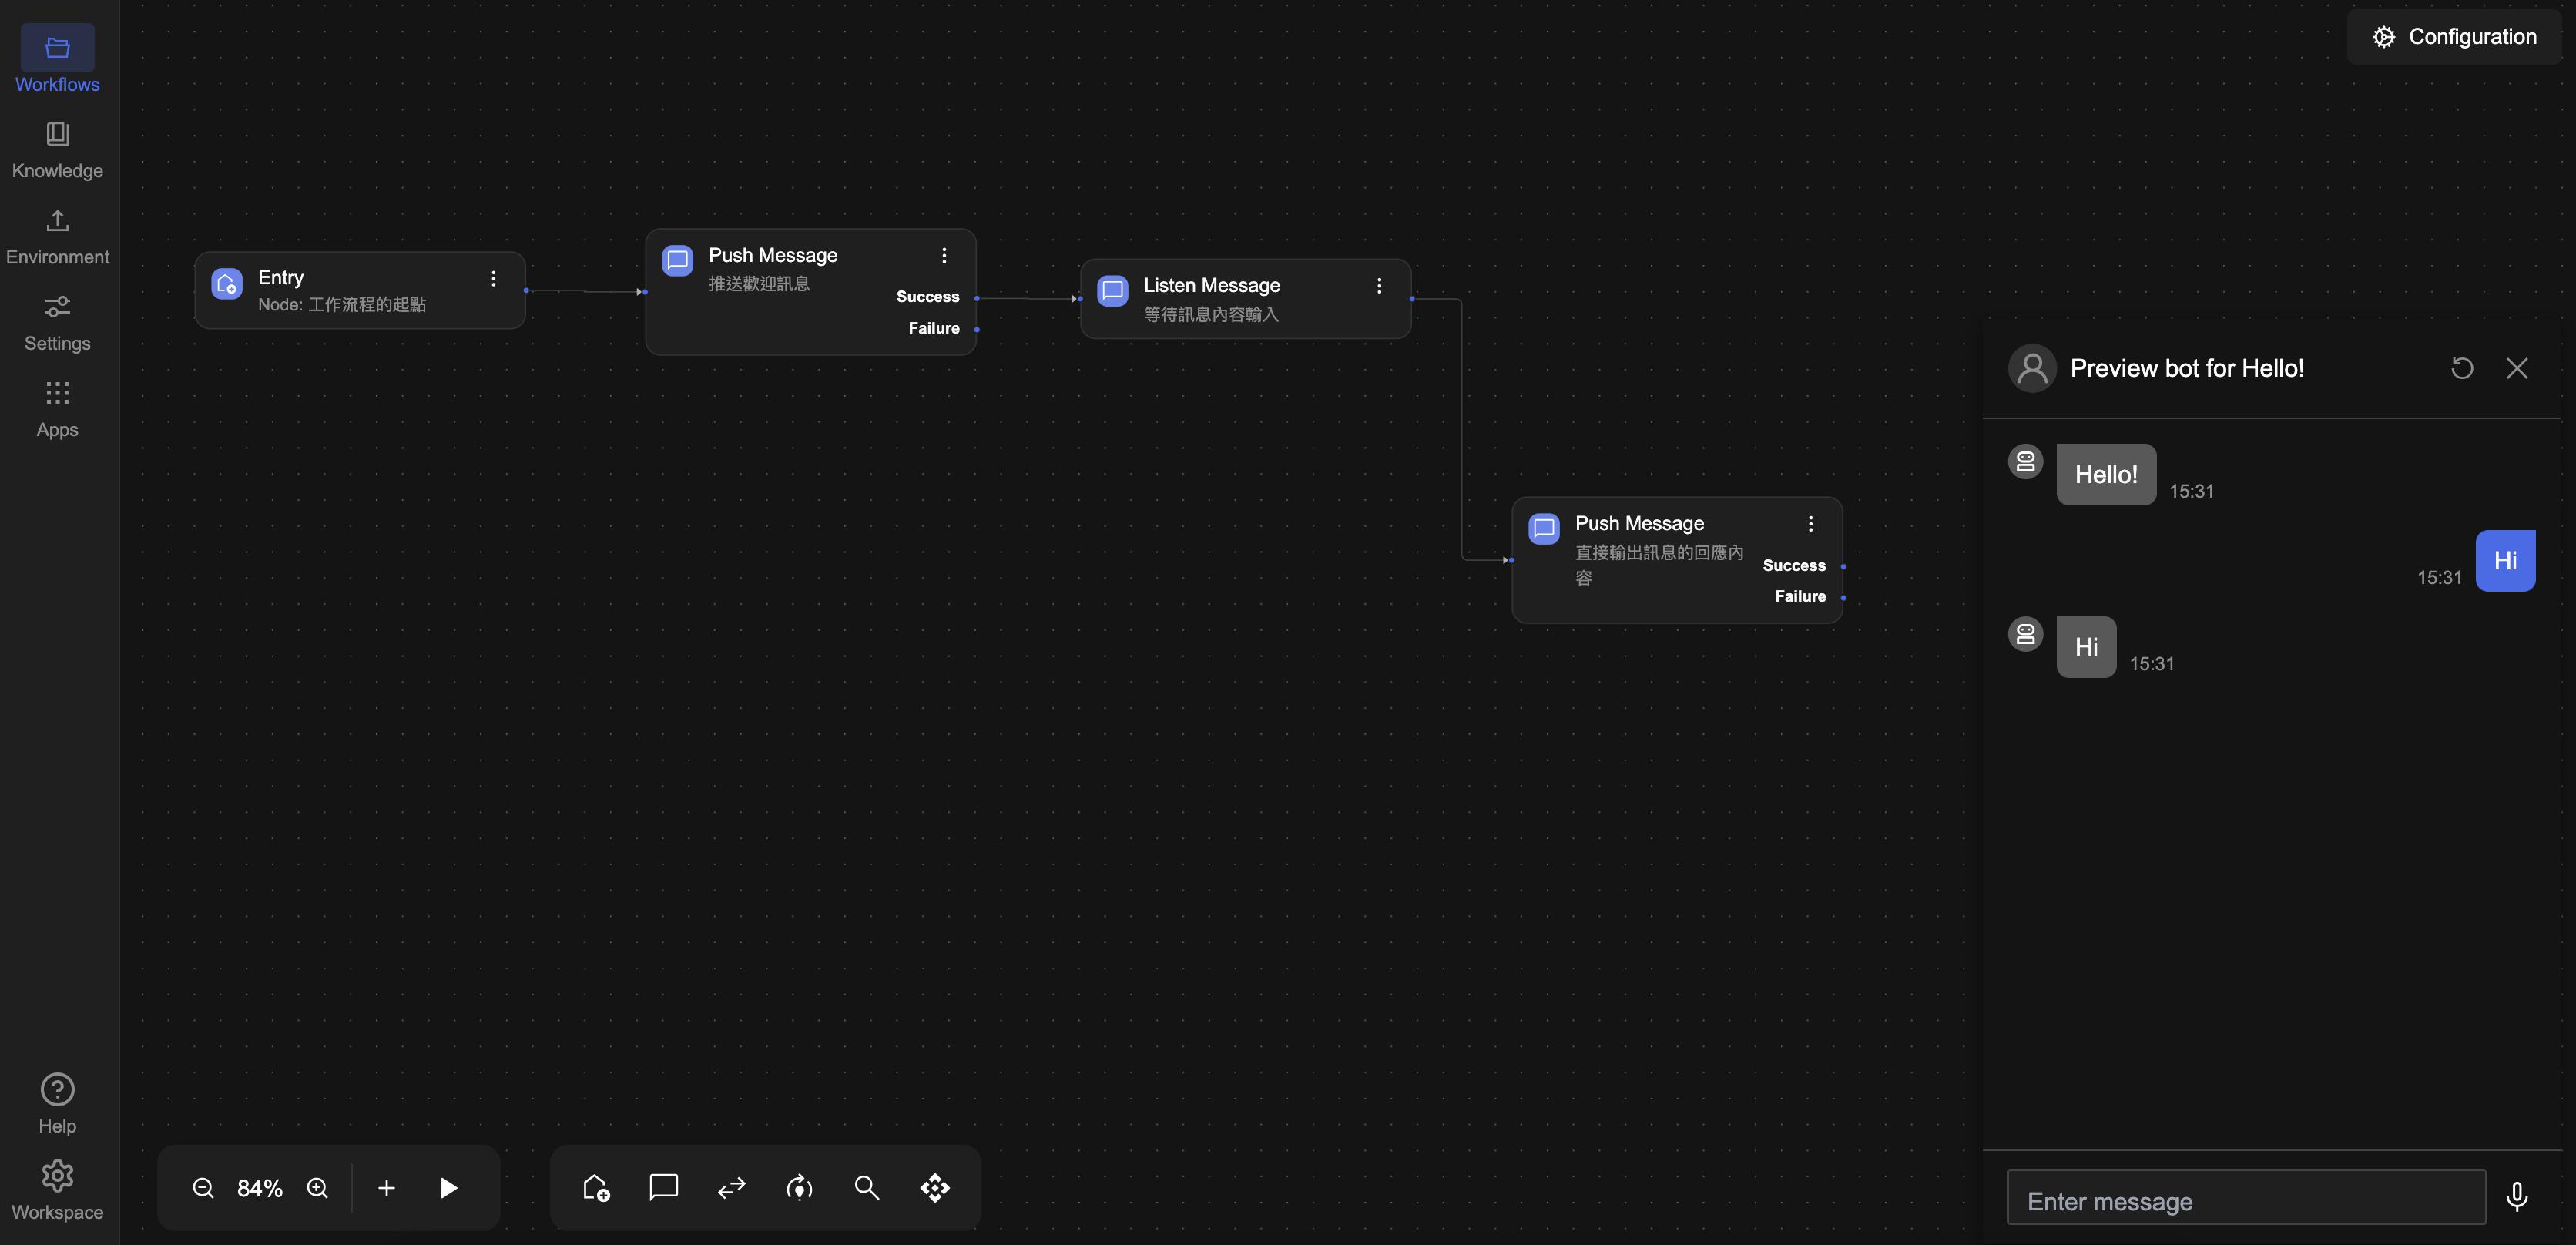Click the zoom out magnifier icon
The image size is (2576, 1245).
(x=203, y=1188)
